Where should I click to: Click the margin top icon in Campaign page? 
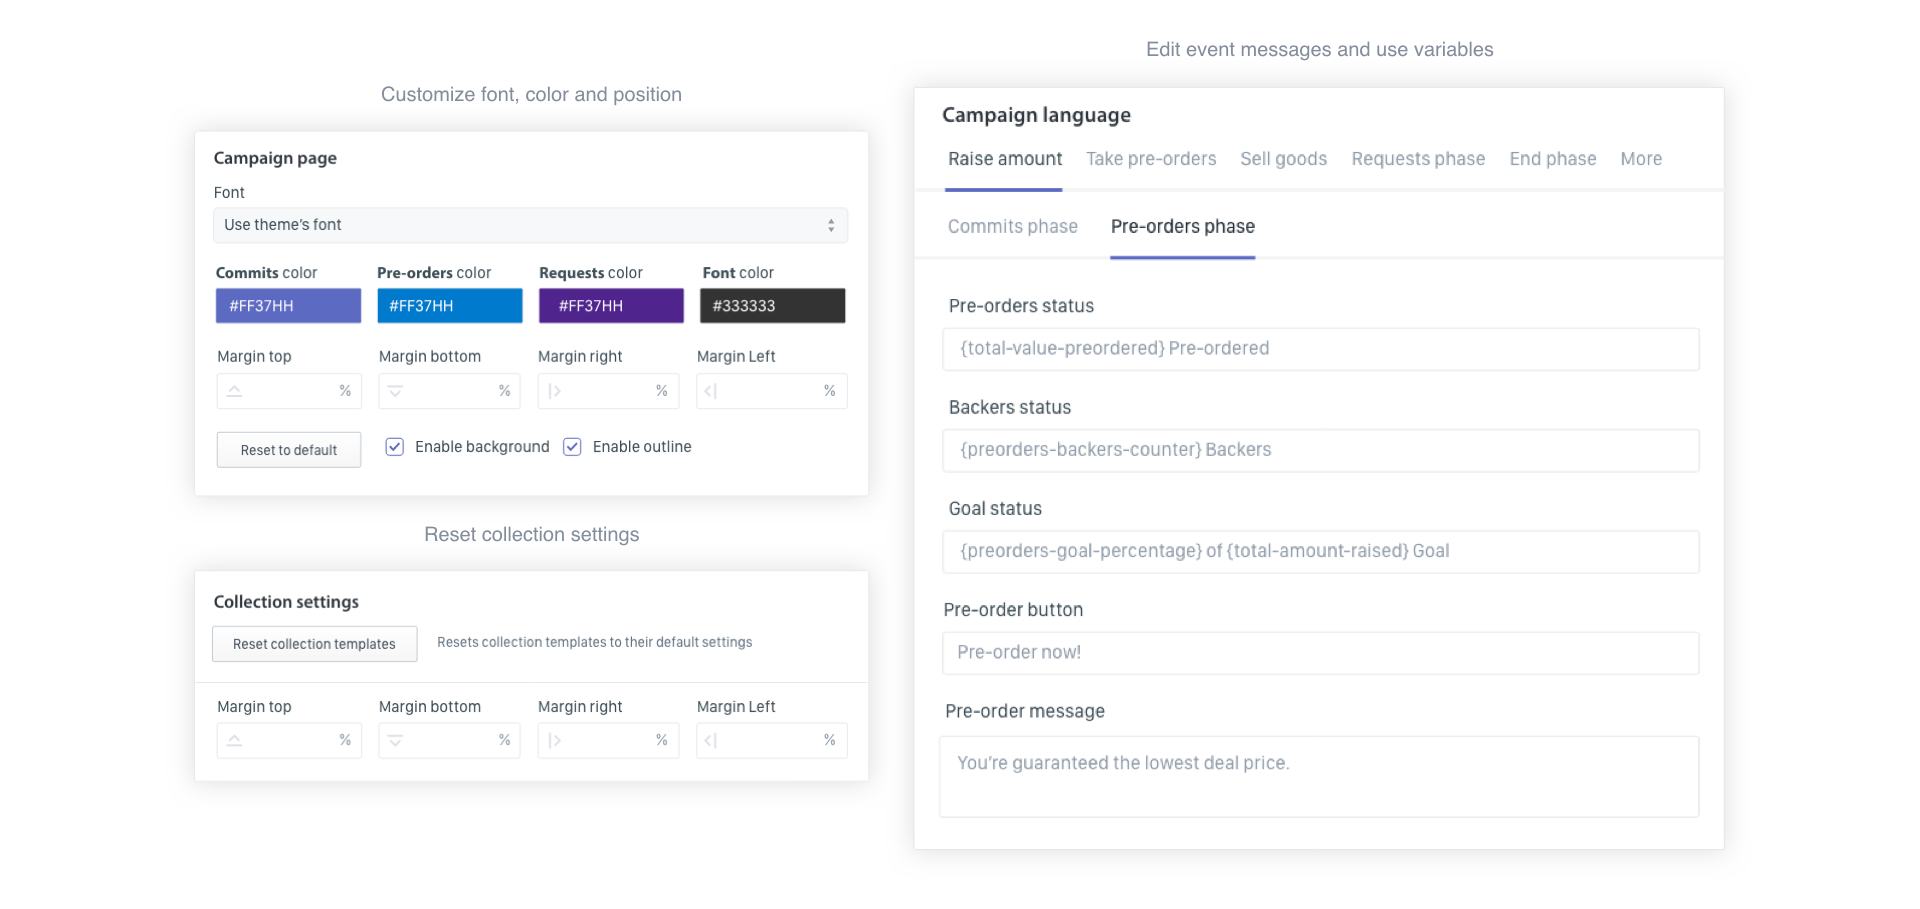(234, 391)
